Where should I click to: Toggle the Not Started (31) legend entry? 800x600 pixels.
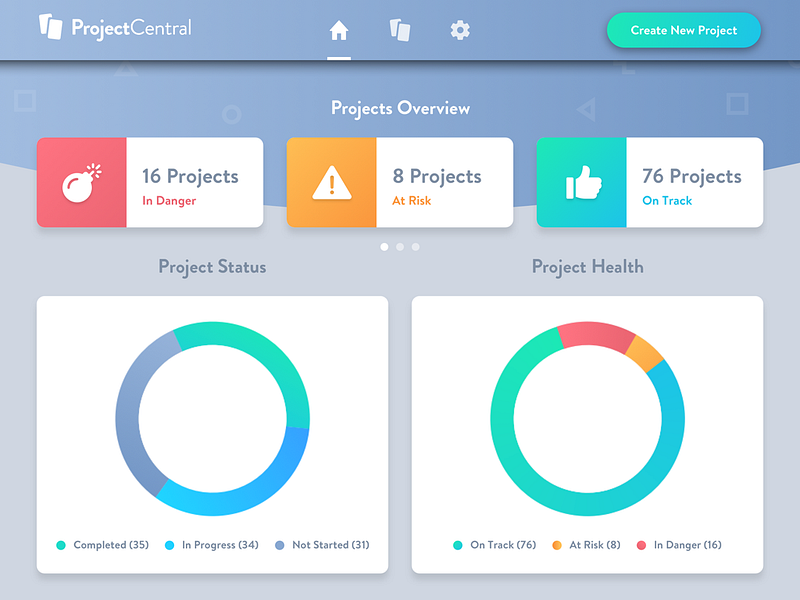322,545
